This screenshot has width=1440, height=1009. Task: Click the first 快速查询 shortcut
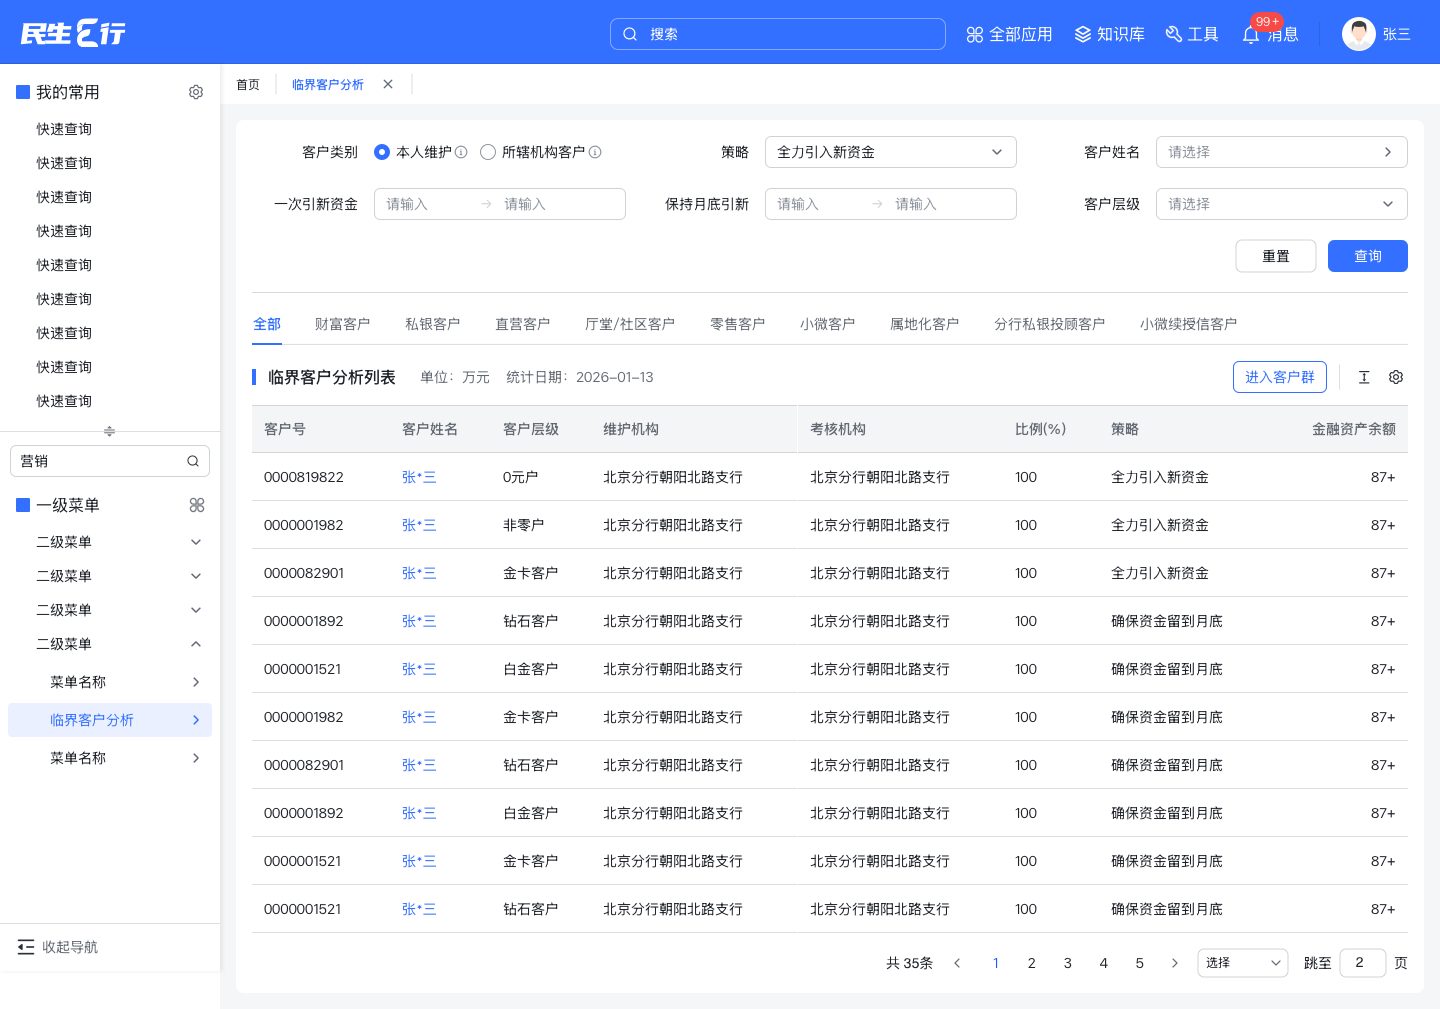tap(64, 129)
